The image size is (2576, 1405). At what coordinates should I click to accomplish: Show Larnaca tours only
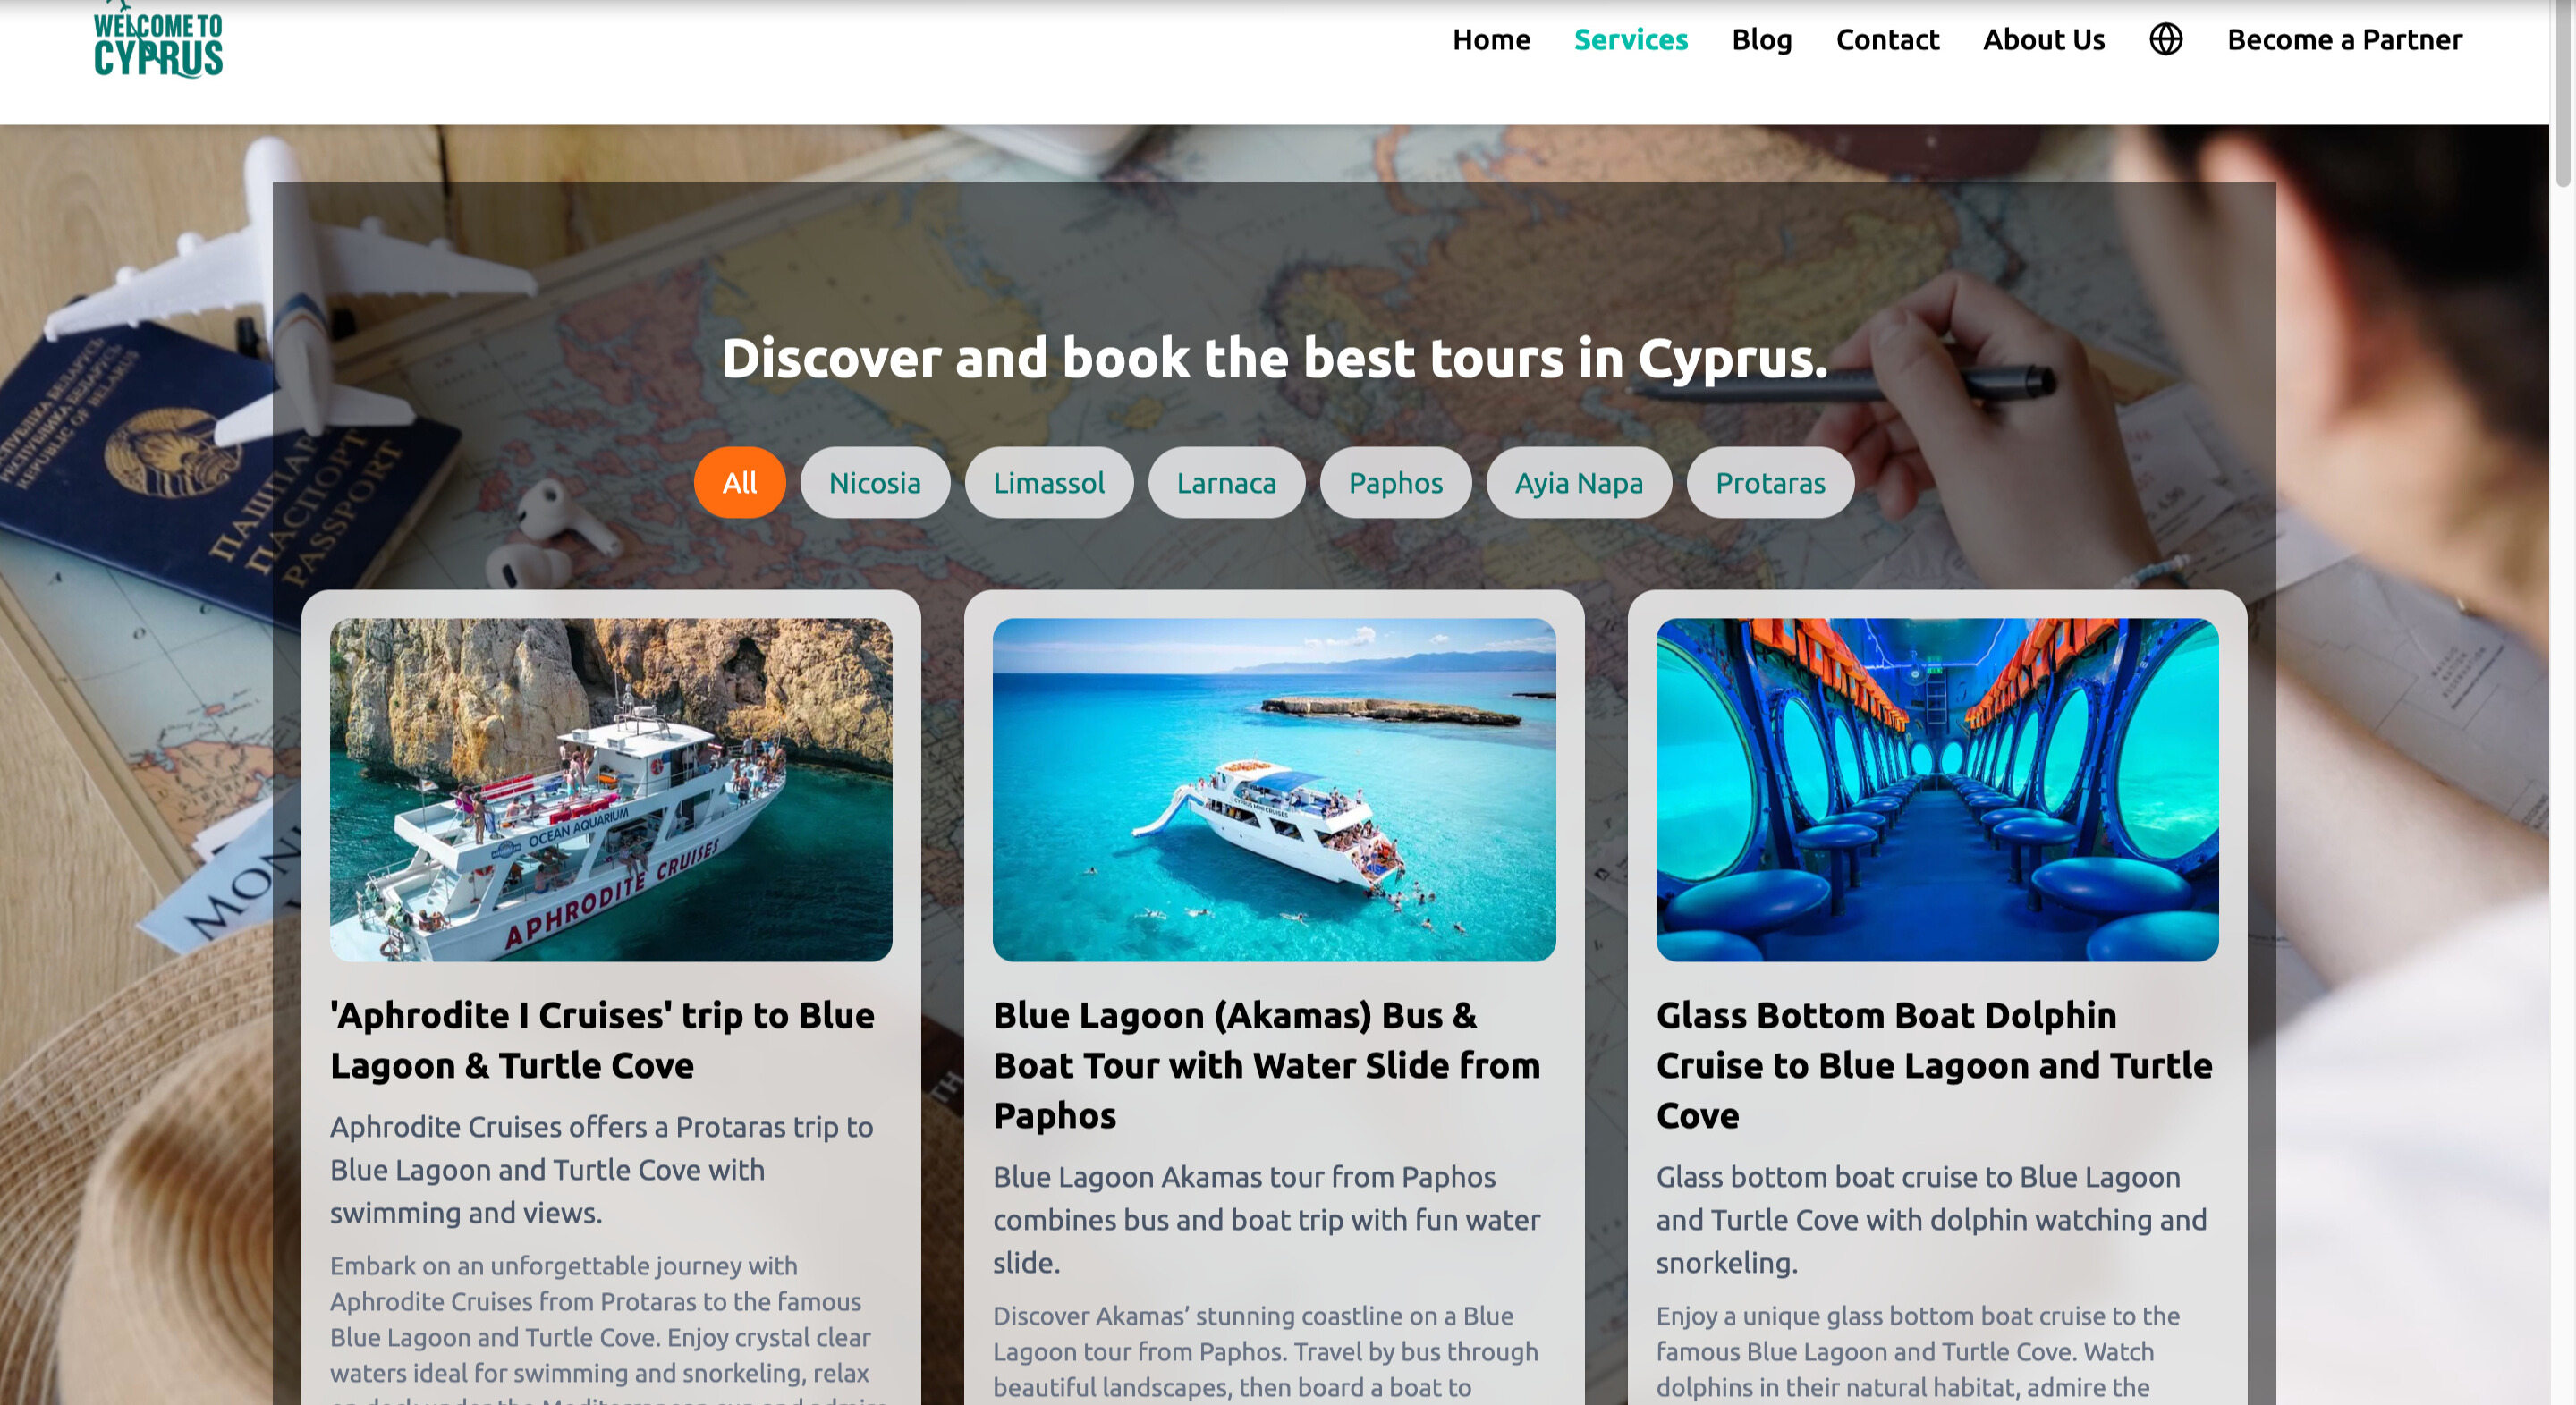point(1226,482)
